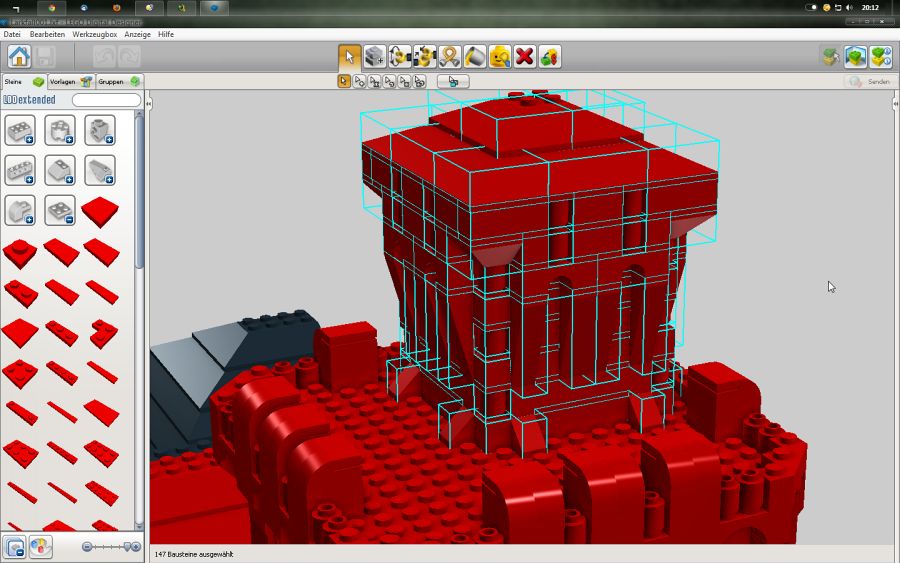Screen dimensions: 900x563
Task: Select the Hide tool with minifigure head
Action: click(500, 56)
